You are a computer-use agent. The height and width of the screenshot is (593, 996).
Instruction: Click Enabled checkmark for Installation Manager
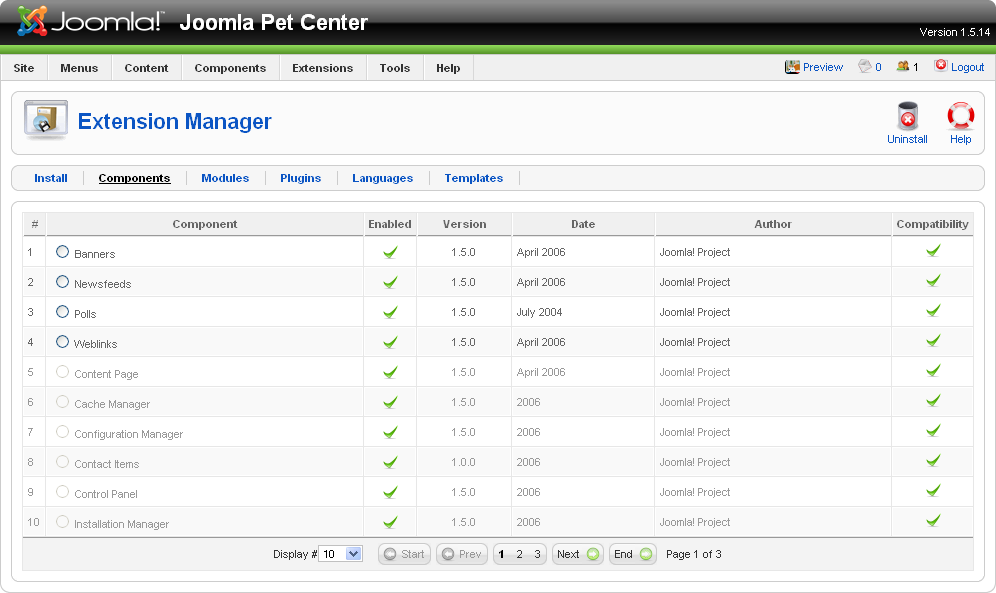pos(390,522)
